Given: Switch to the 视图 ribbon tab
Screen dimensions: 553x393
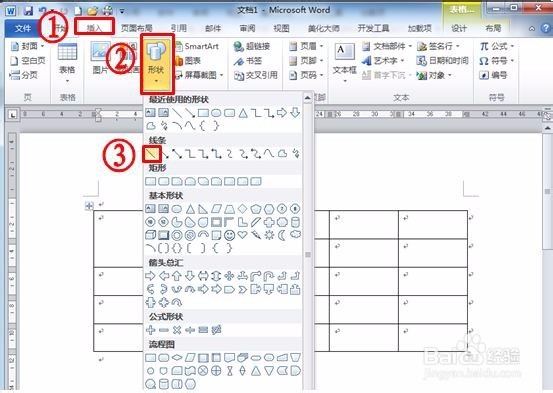Looking at the screenshot, I should coord(281,28).
